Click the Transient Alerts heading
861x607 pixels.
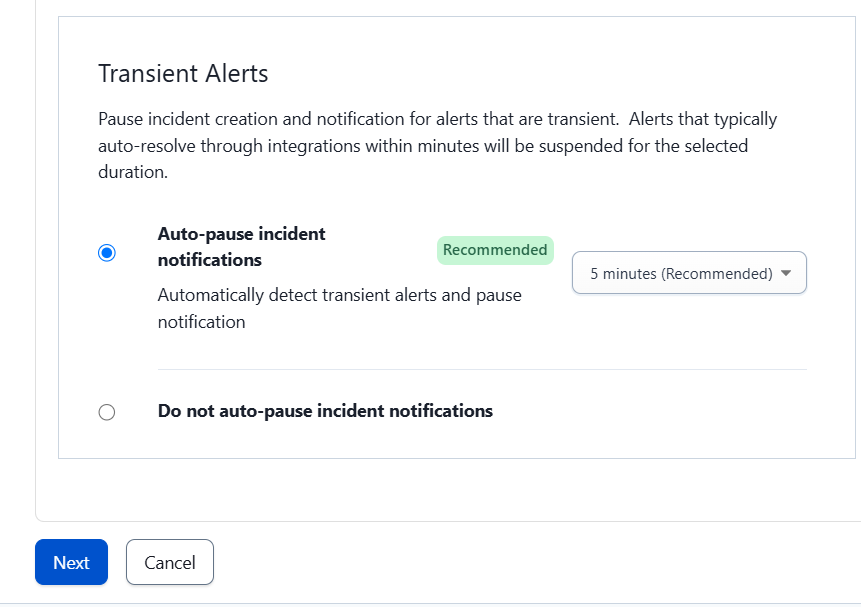click(183, 74)
